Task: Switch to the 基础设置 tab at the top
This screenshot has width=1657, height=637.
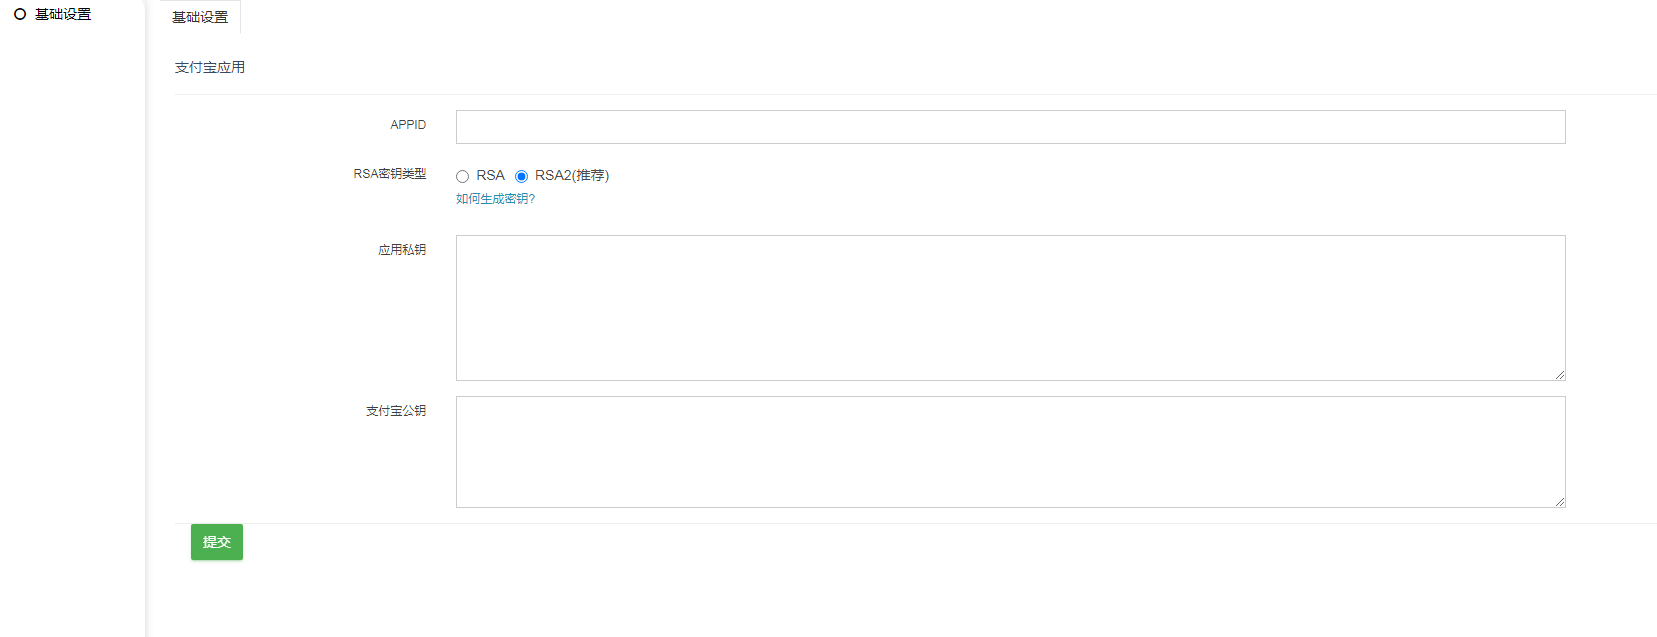Action: 200,18
